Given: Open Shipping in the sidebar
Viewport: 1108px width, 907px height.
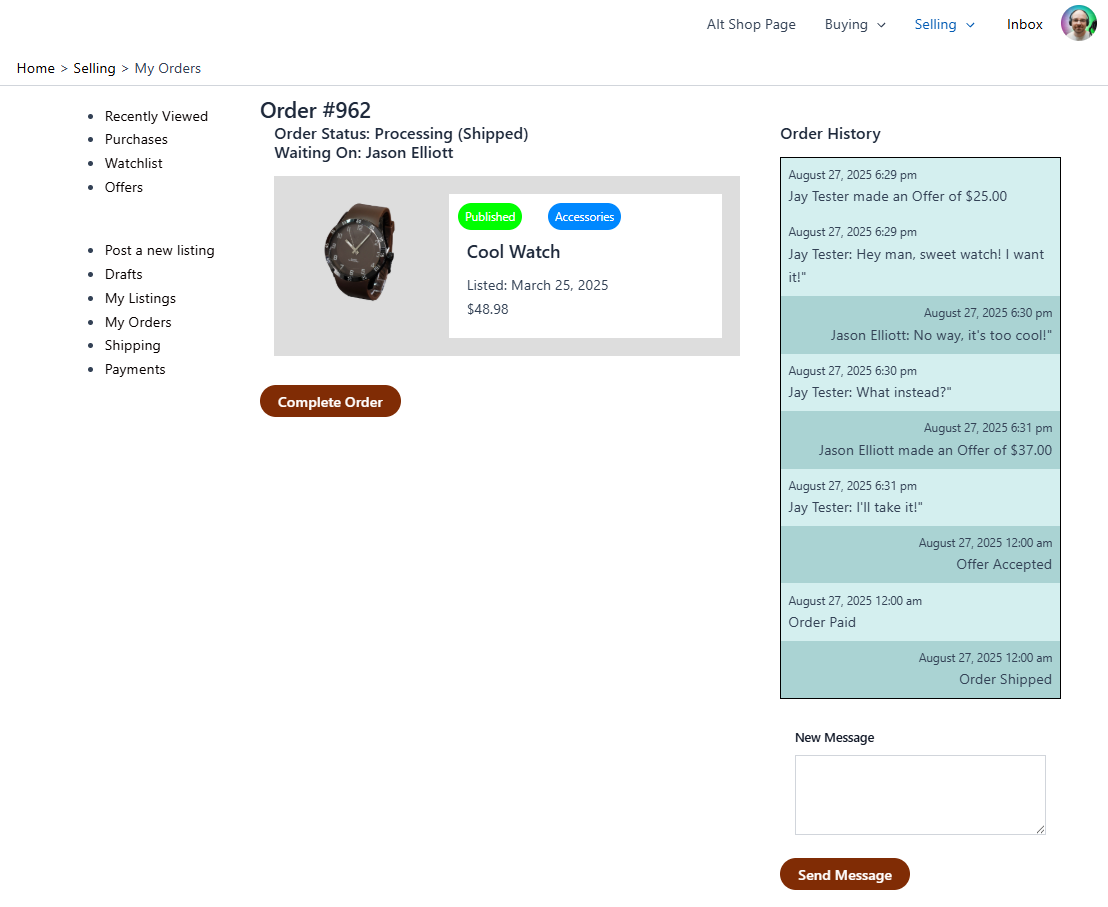Looking at the screenshot, I should click(132, 345).
